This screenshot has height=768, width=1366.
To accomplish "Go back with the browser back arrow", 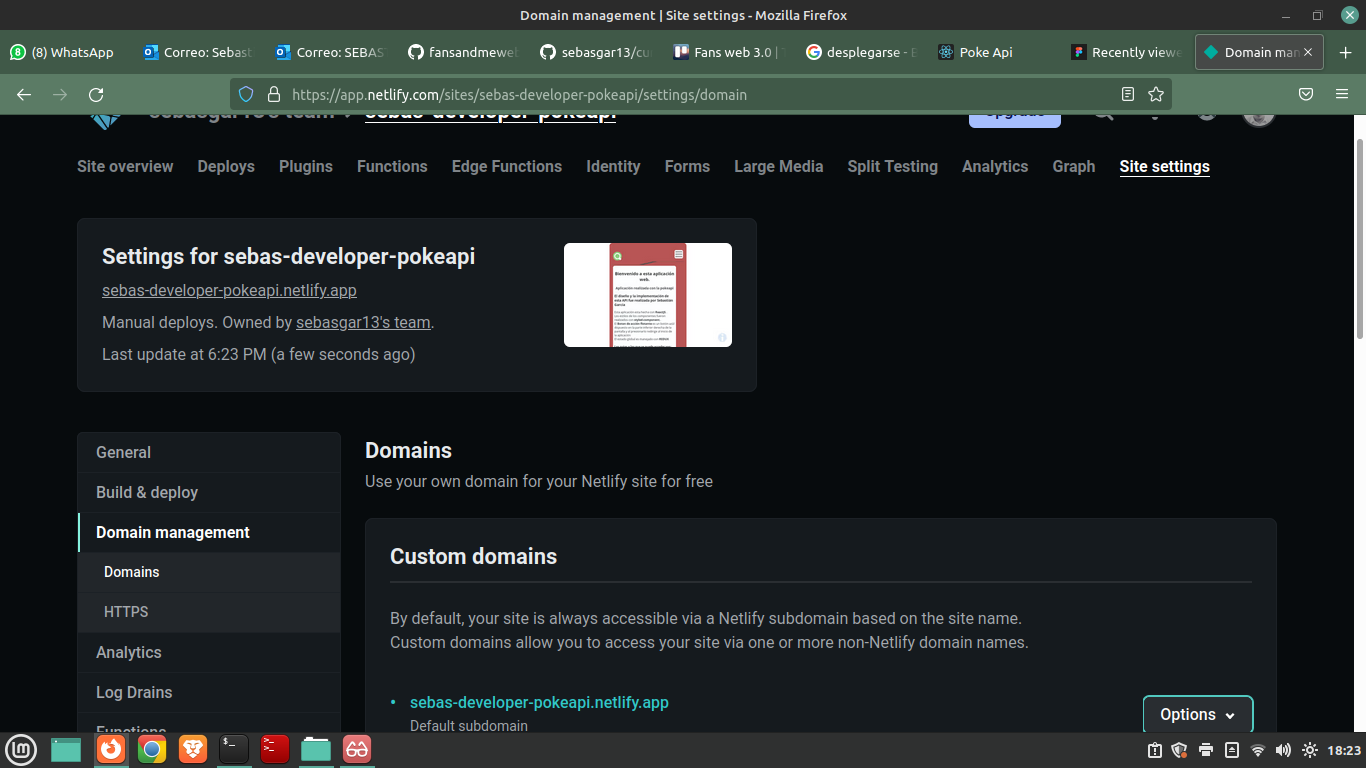I will [x=24, y=95].
